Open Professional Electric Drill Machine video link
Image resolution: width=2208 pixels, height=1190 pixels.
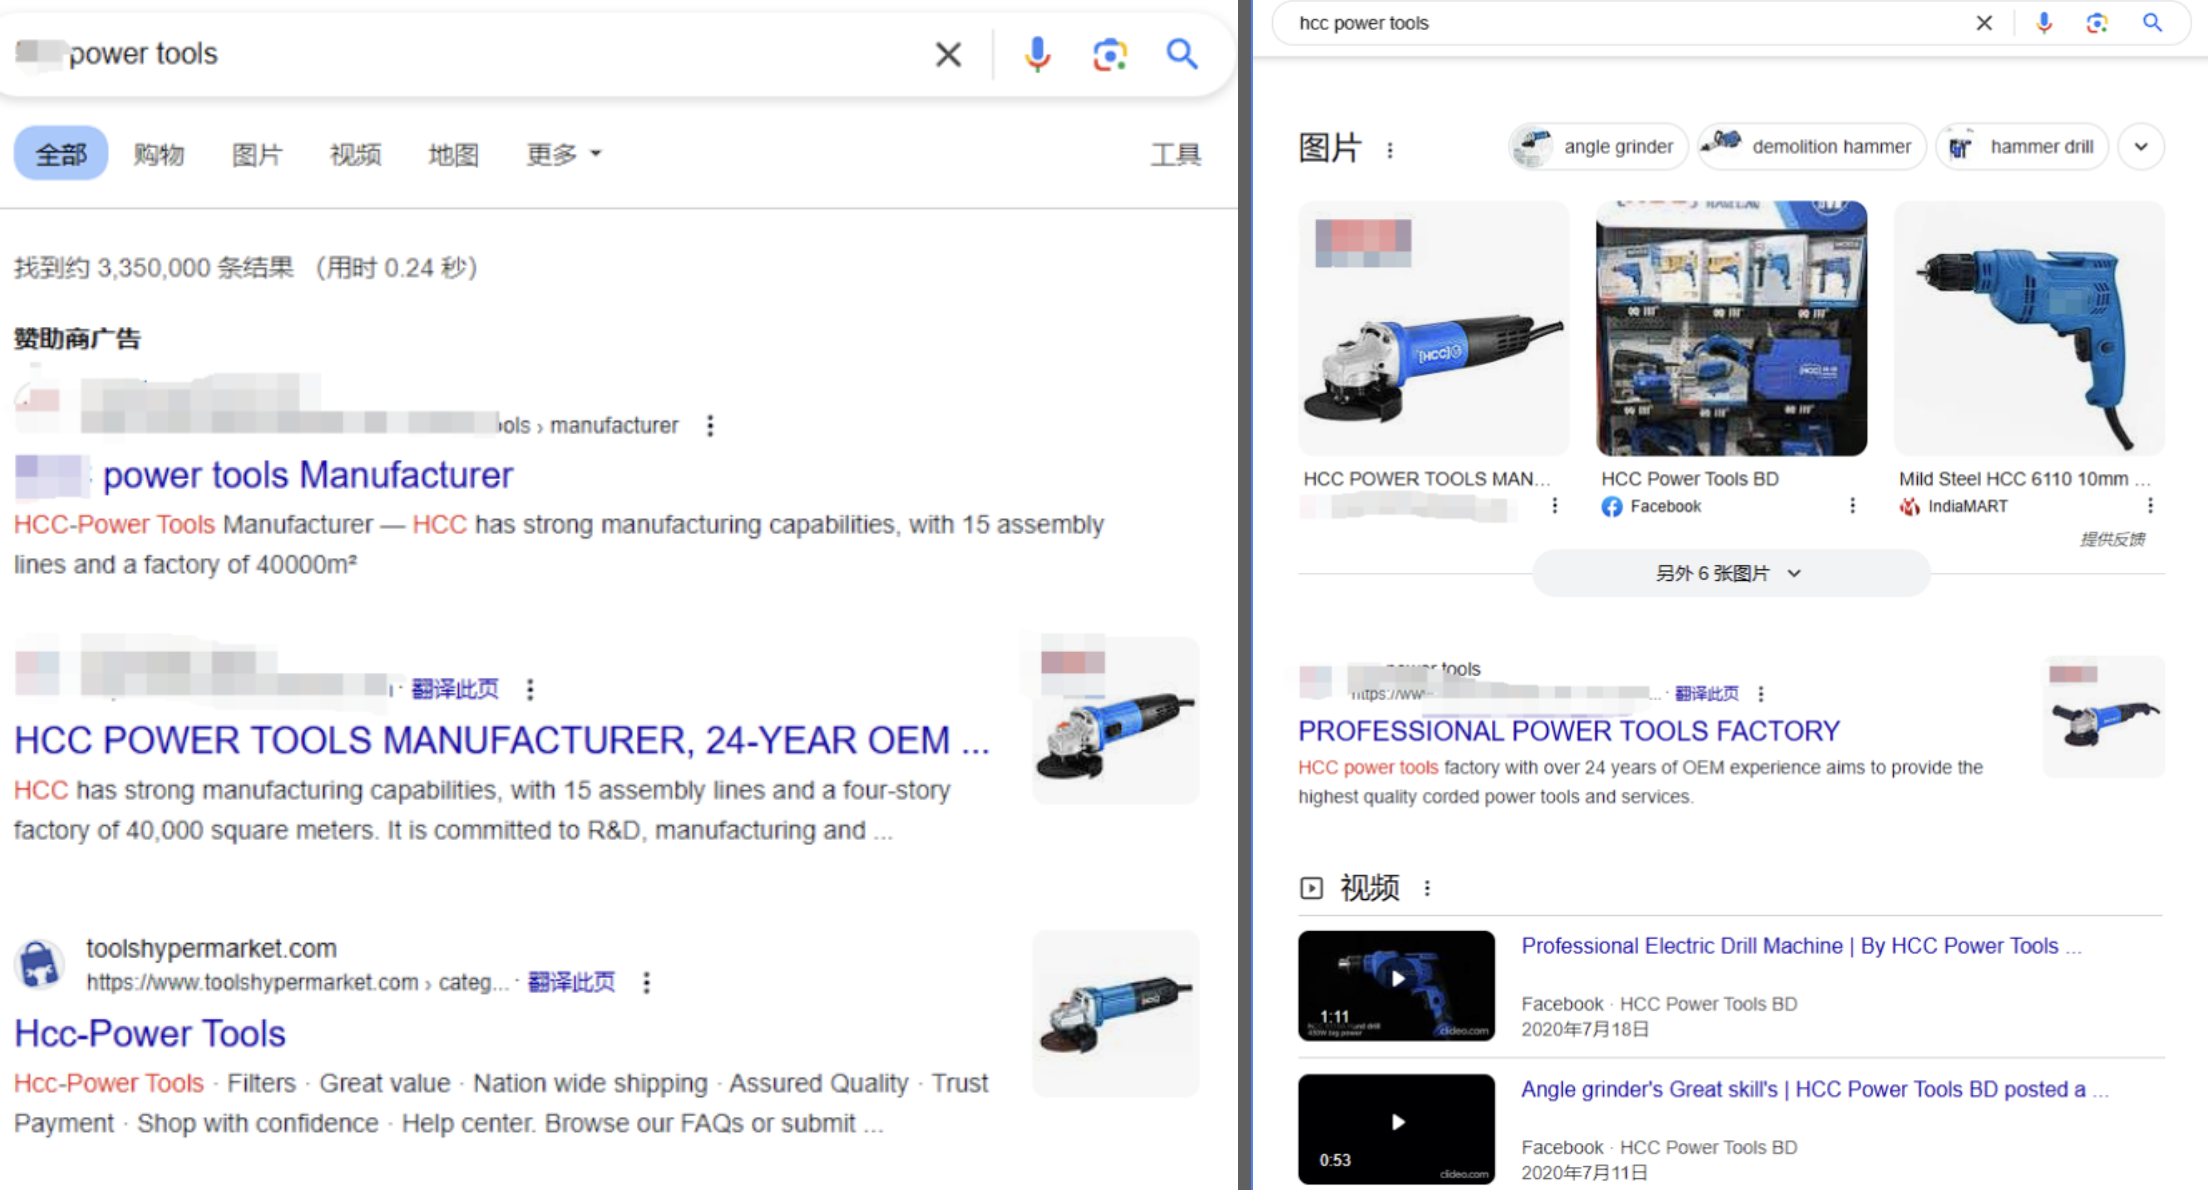pyautogui.click(x=1801, y=946)
